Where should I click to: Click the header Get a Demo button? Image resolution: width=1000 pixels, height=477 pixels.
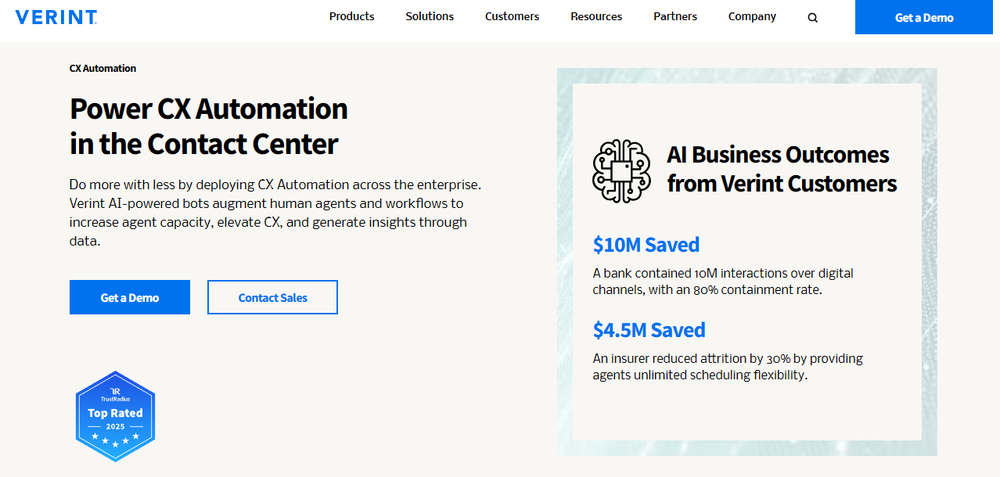click(x=924, y=17)
